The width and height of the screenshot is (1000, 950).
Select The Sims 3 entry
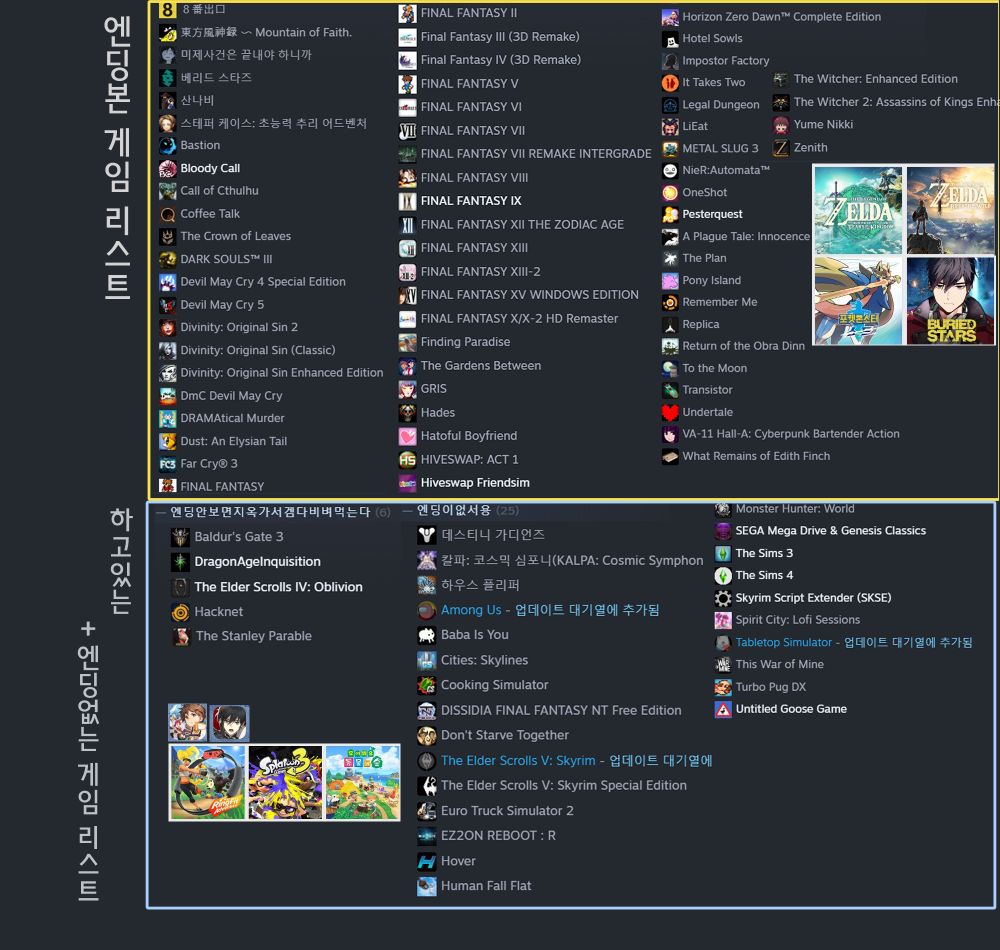[x=764, y=553]
